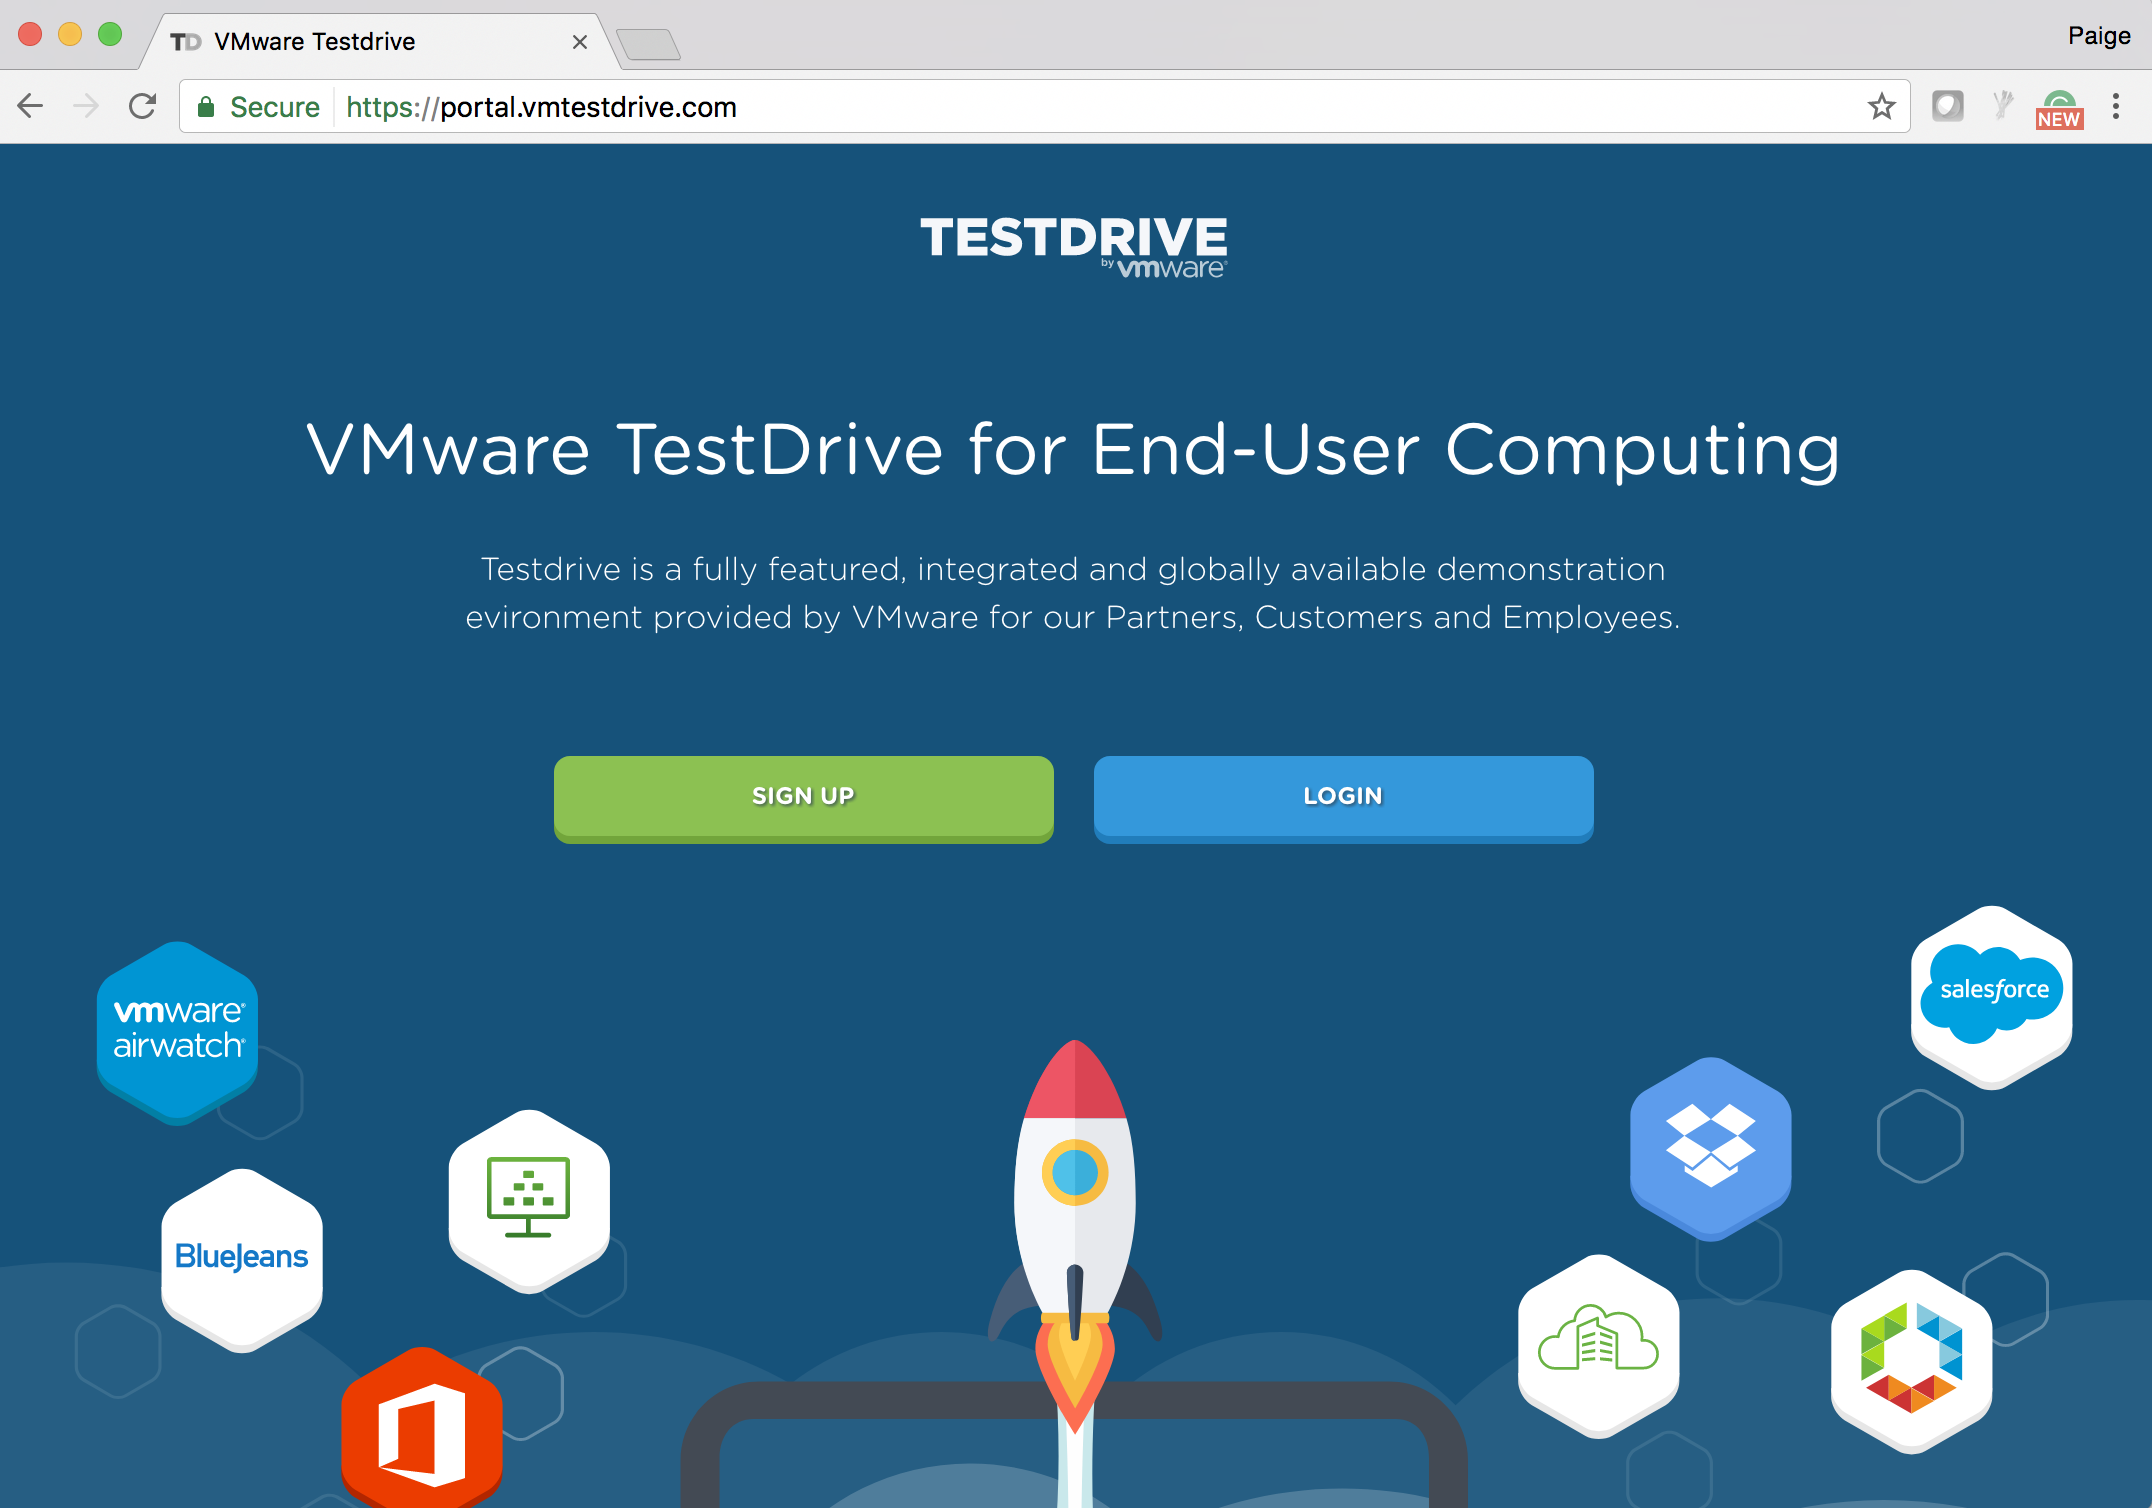2152x1508 pixels.
Task: Open a new browser tab
Action: pos(648,44)
